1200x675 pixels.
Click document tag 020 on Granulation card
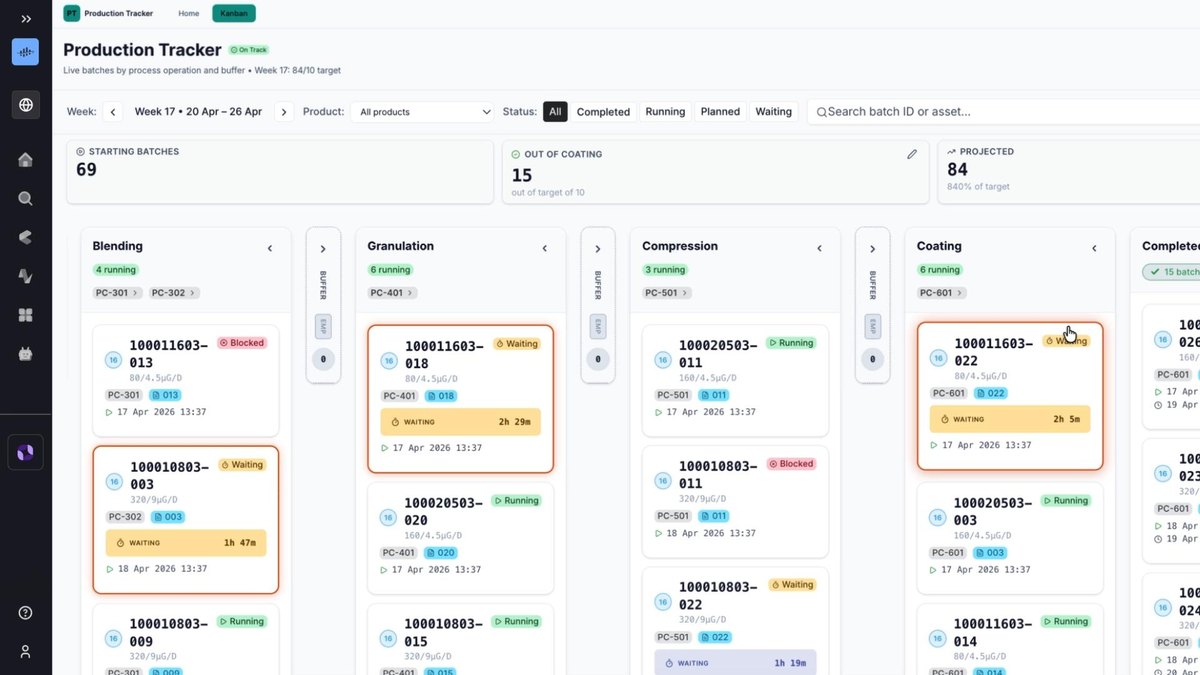441,552
